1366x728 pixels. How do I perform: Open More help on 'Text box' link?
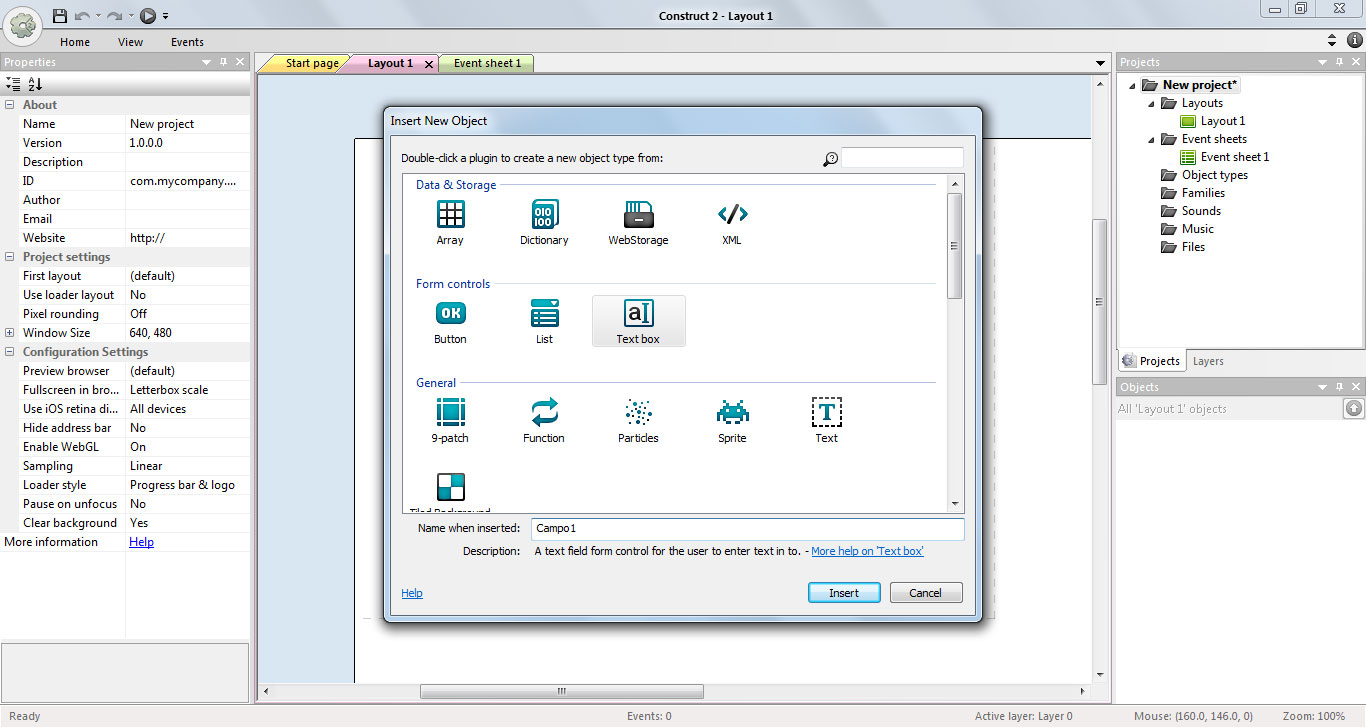pos(867,551)
